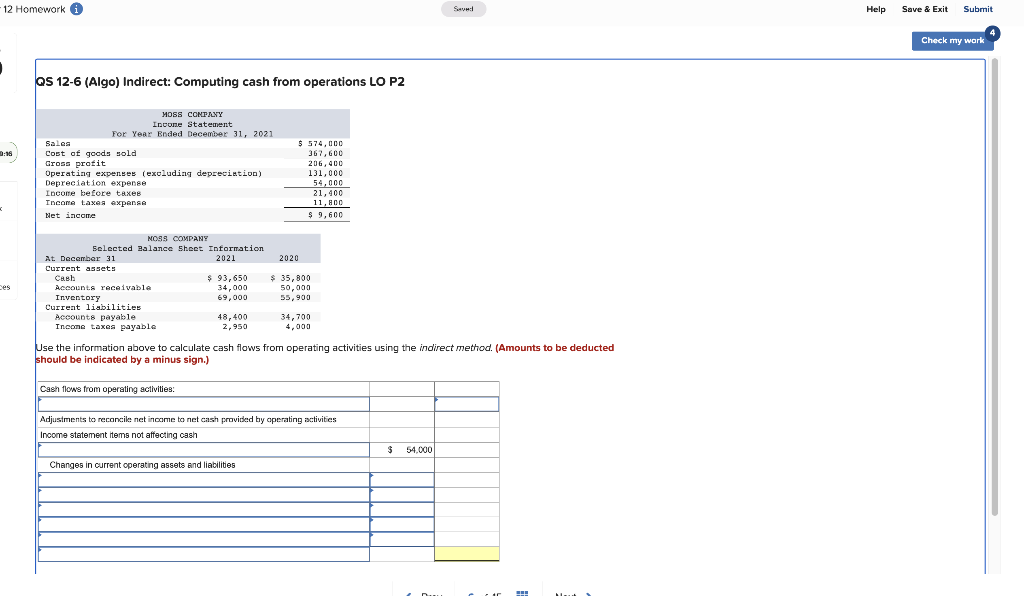The image size is (1024, 596).
Task: Click the Saved status pill at top
Action: (463, 9)
